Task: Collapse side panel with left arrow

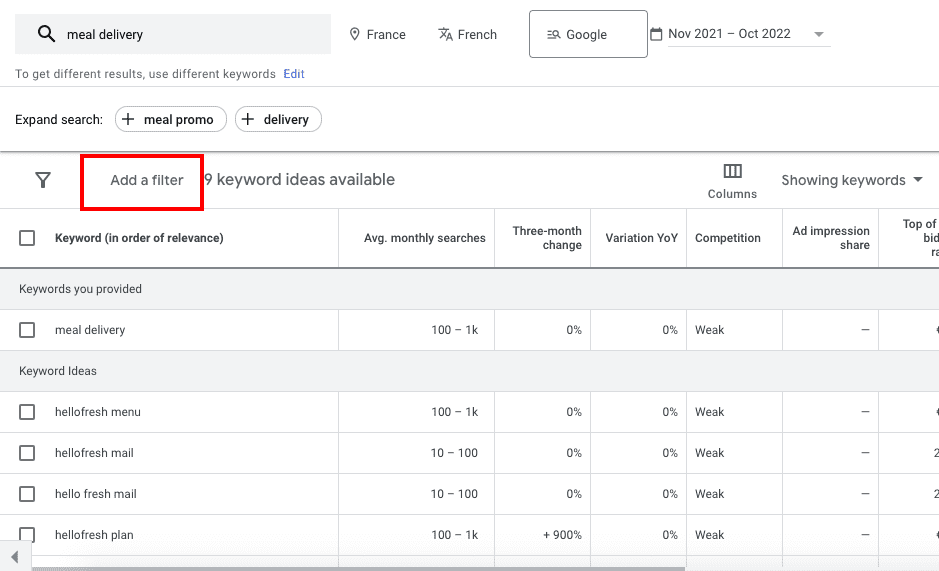Action: [15, 557]
